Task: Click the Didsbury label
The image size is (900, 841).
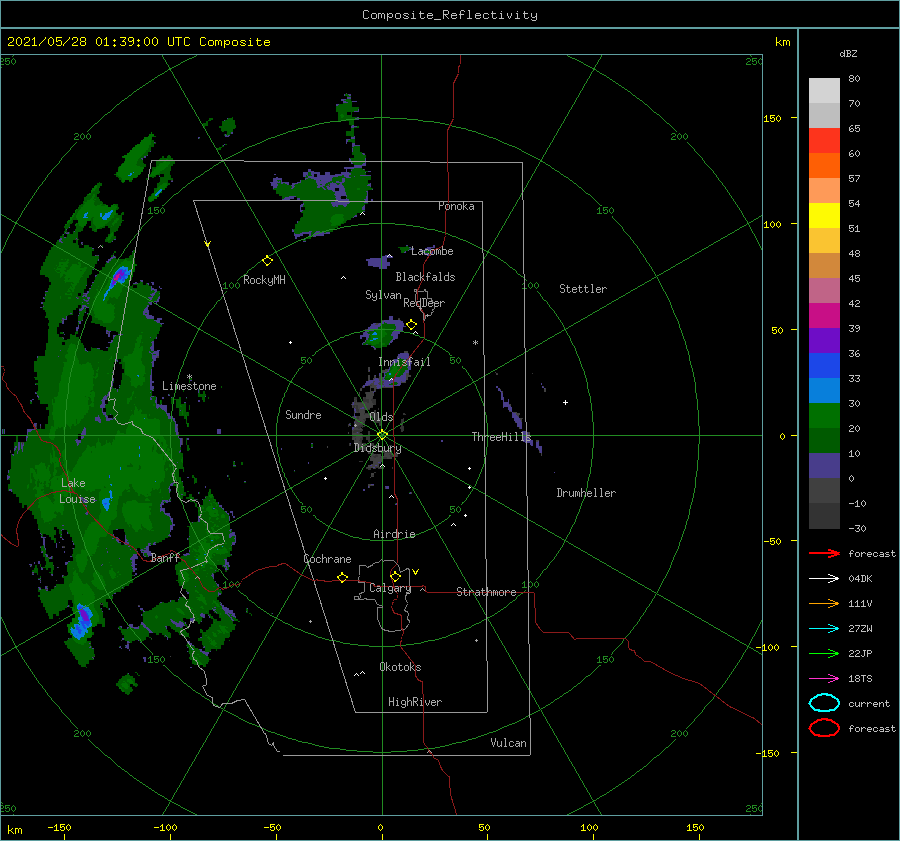Action: coord(377,448)
